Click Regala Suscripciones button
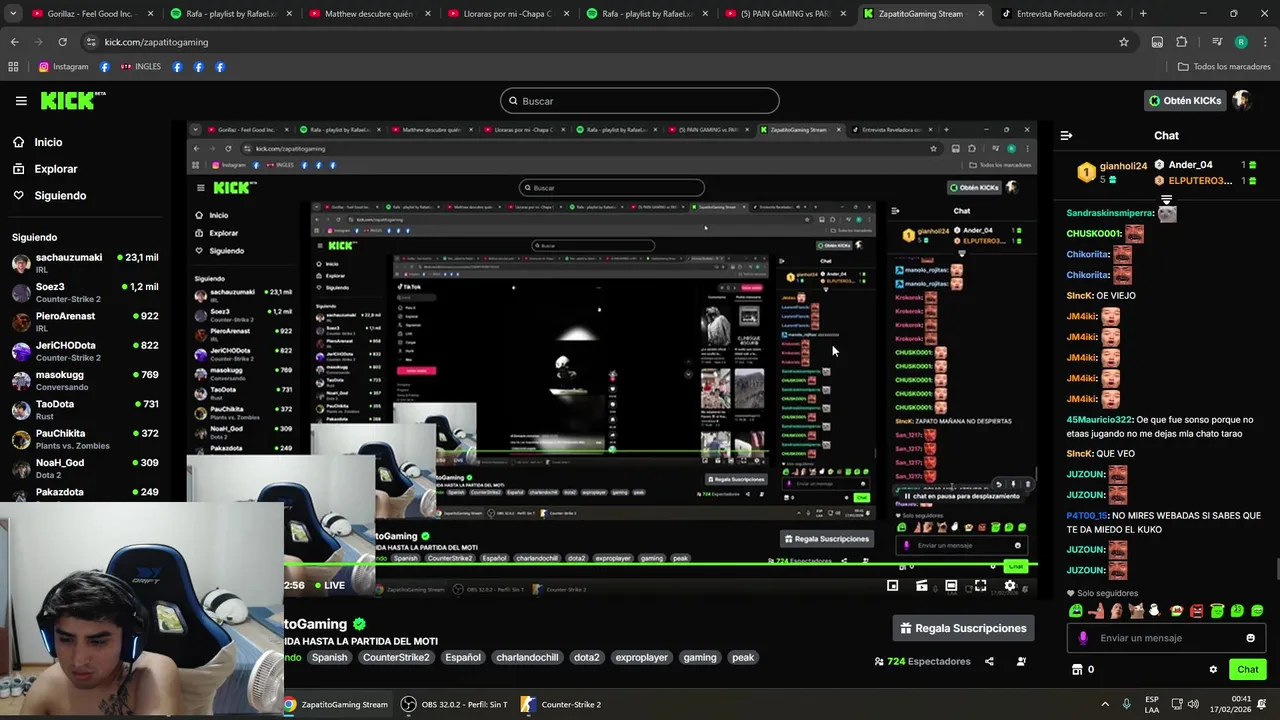1280x720 pixels. click(963, 628)
